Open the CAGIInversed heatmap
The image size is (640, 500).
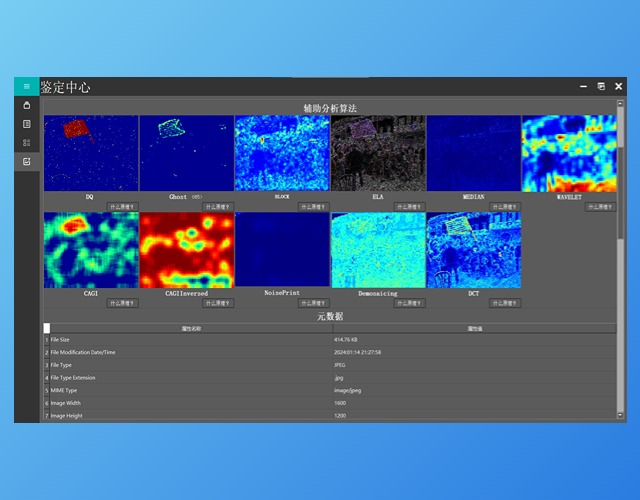click(x=186, y=250)
